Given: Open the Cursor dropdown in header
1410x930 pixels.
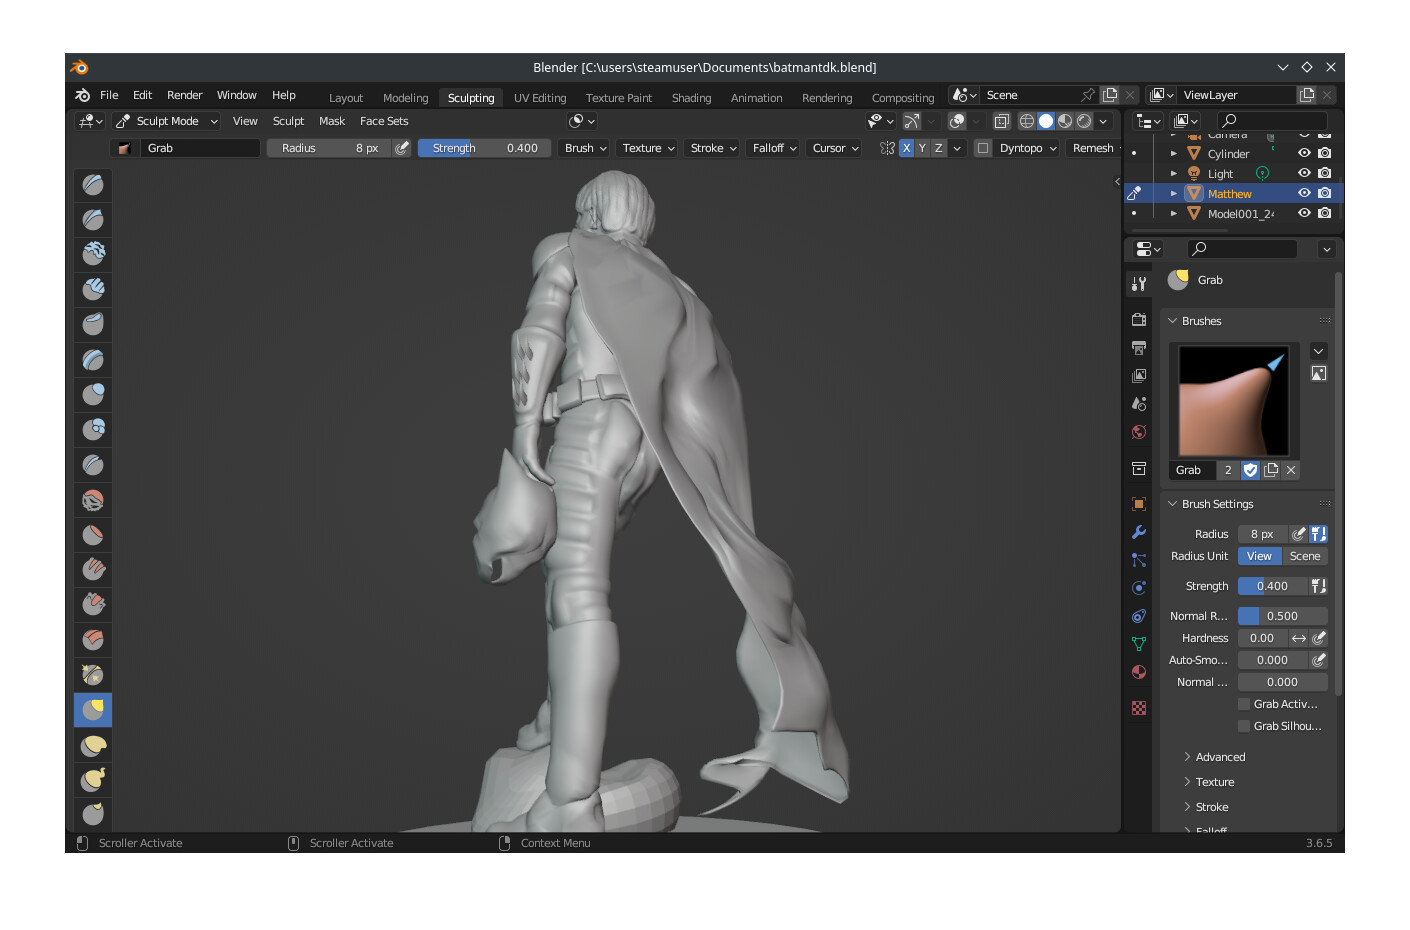Looking at the screenshot, I should 835,148.
